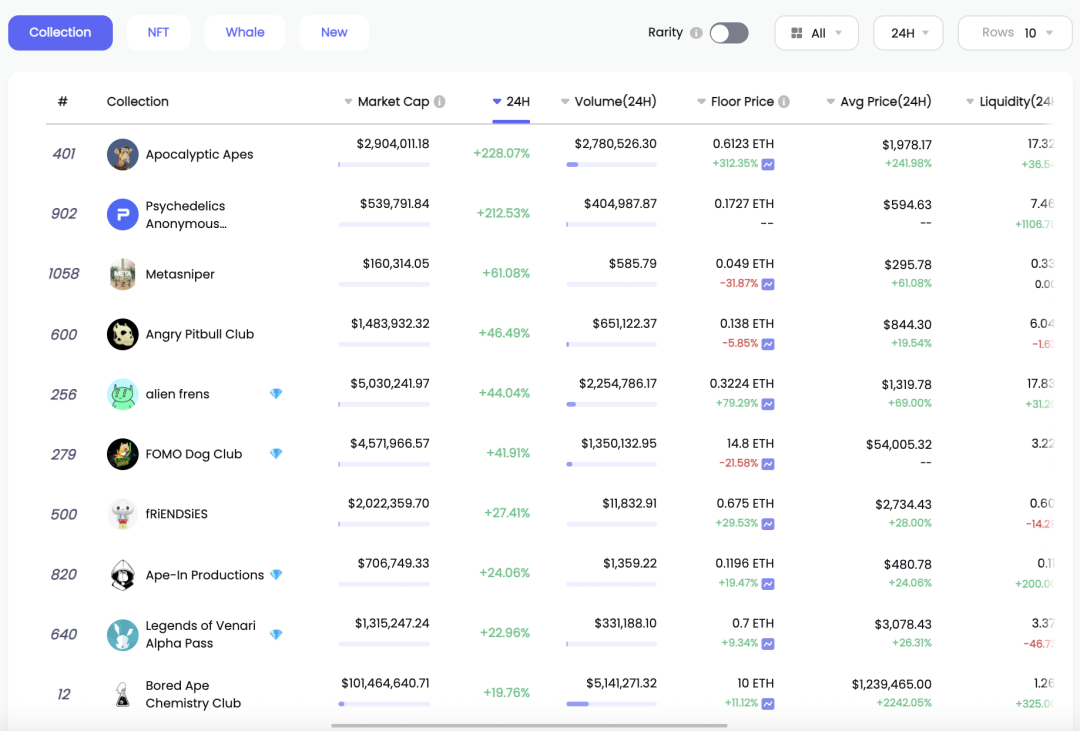
Task: Open floor price chart for Bored Ape Chemistry Club
Action: tap(768, 703)
